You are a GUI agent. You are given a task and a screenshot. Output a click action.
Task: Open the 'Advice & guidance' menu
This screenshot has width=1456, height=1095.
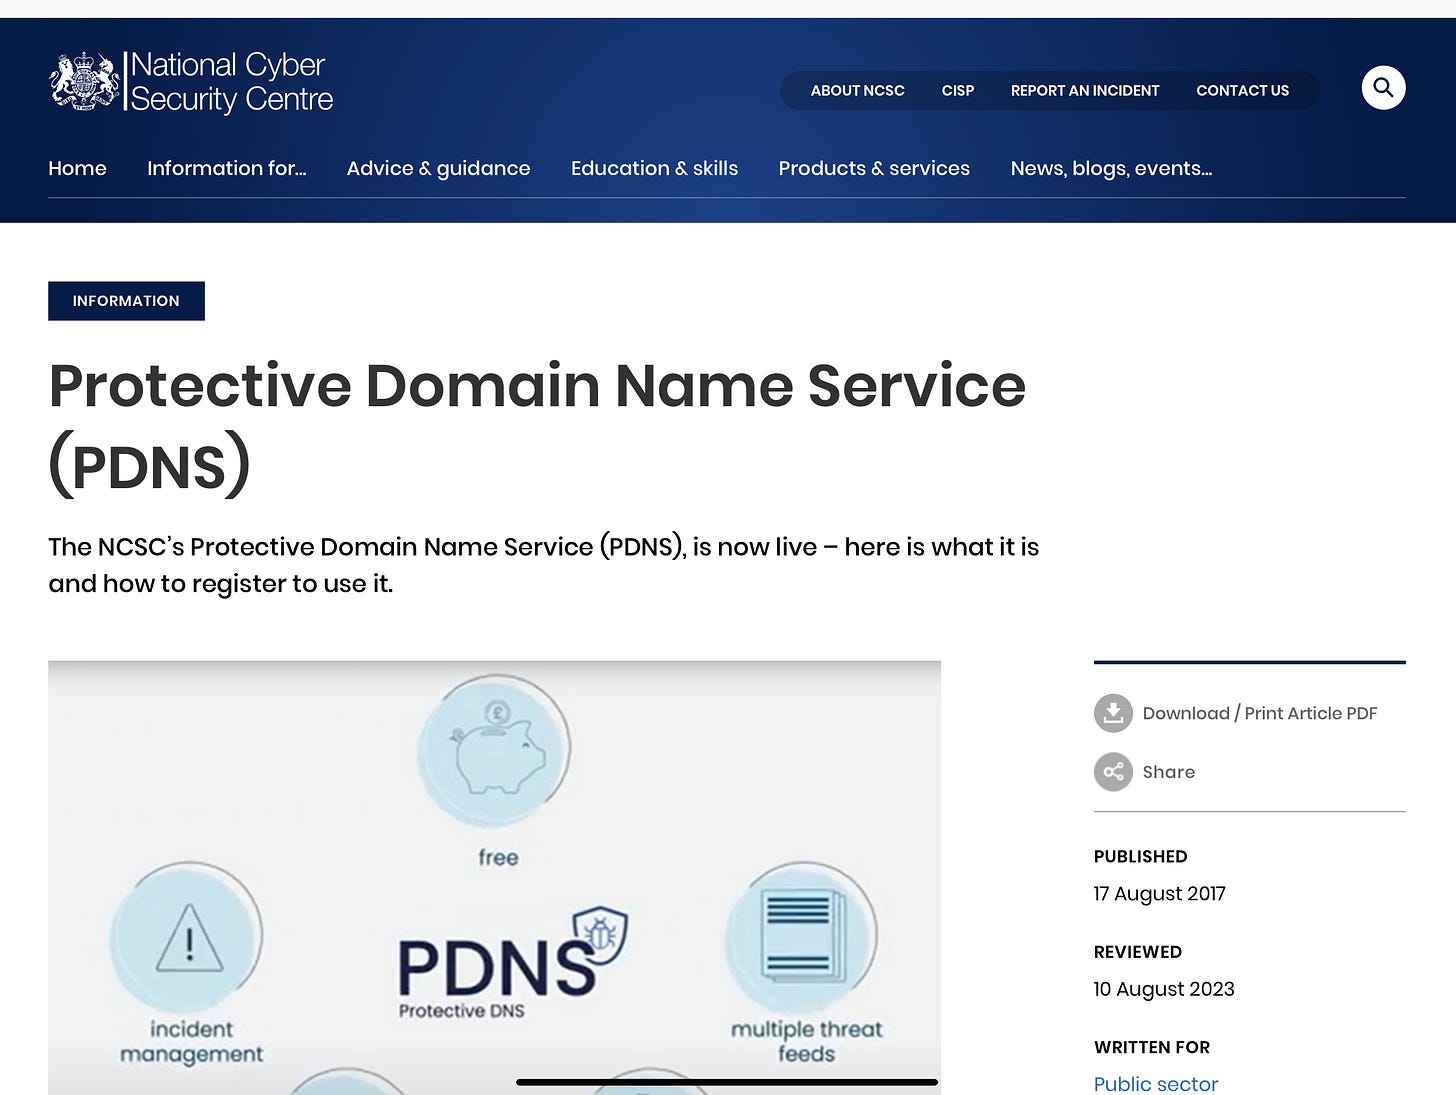[x=438, y=168]
